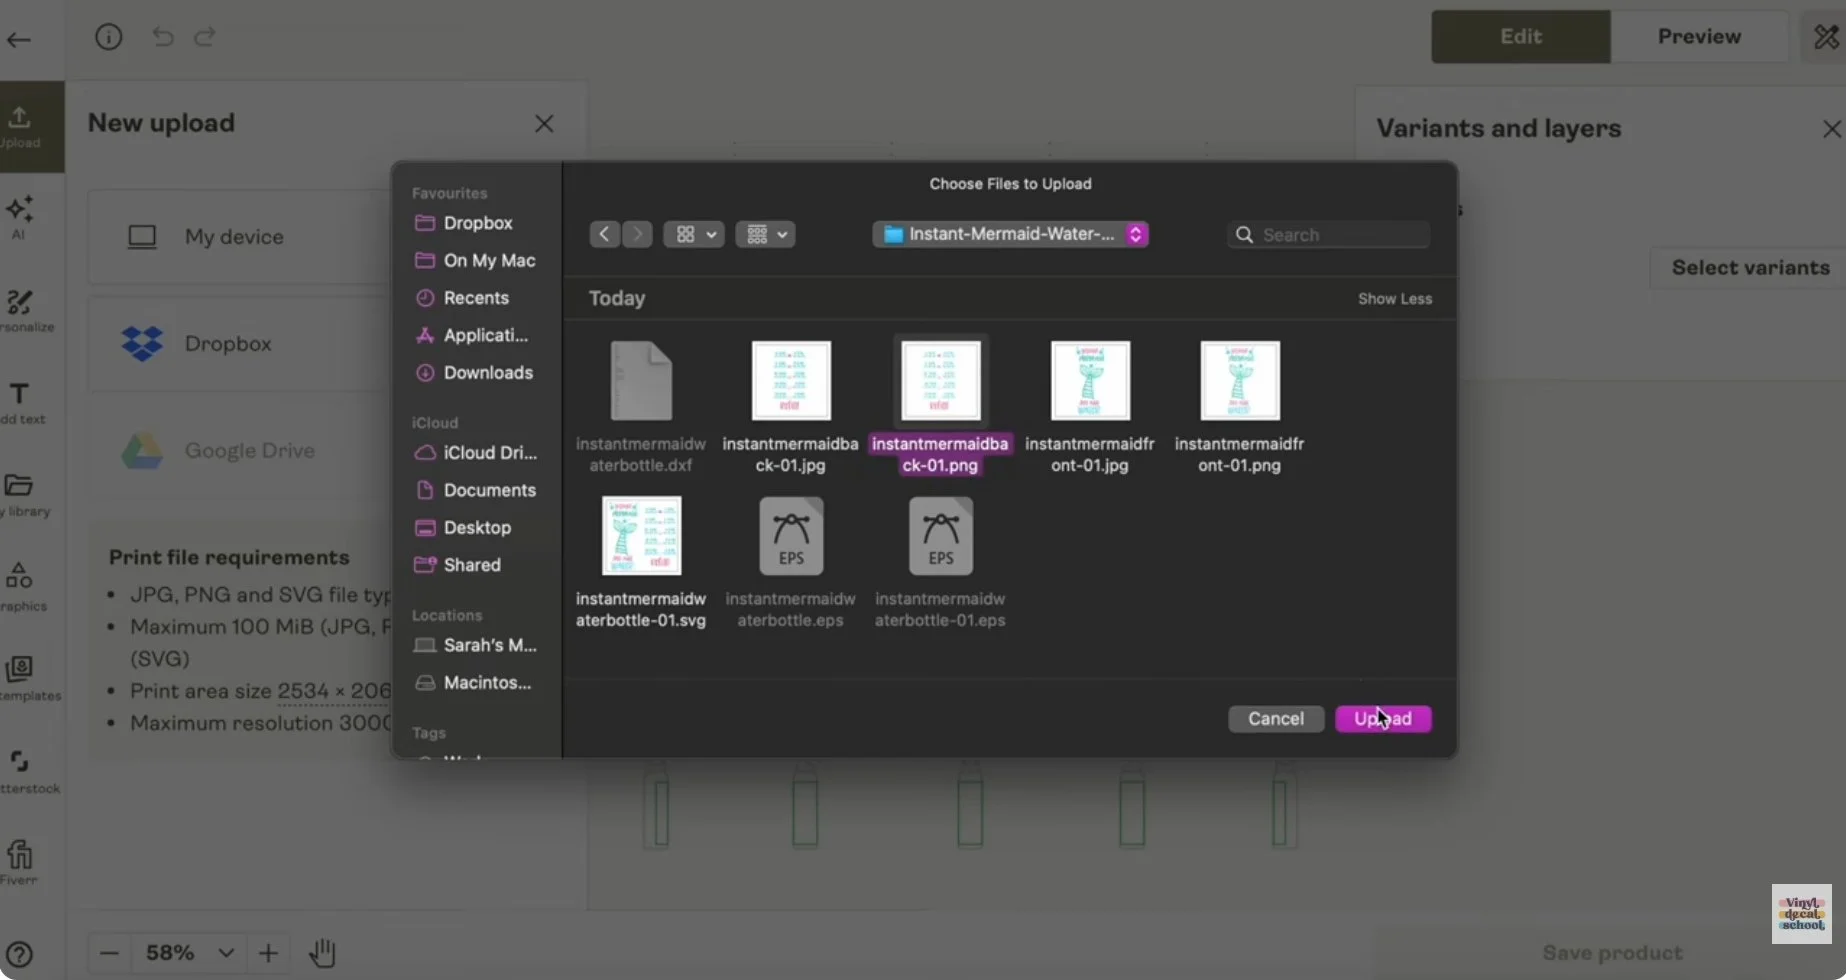Choose Dropbox upload option in New upload panel
The image size is (1846, 980).
coord(240,344)
